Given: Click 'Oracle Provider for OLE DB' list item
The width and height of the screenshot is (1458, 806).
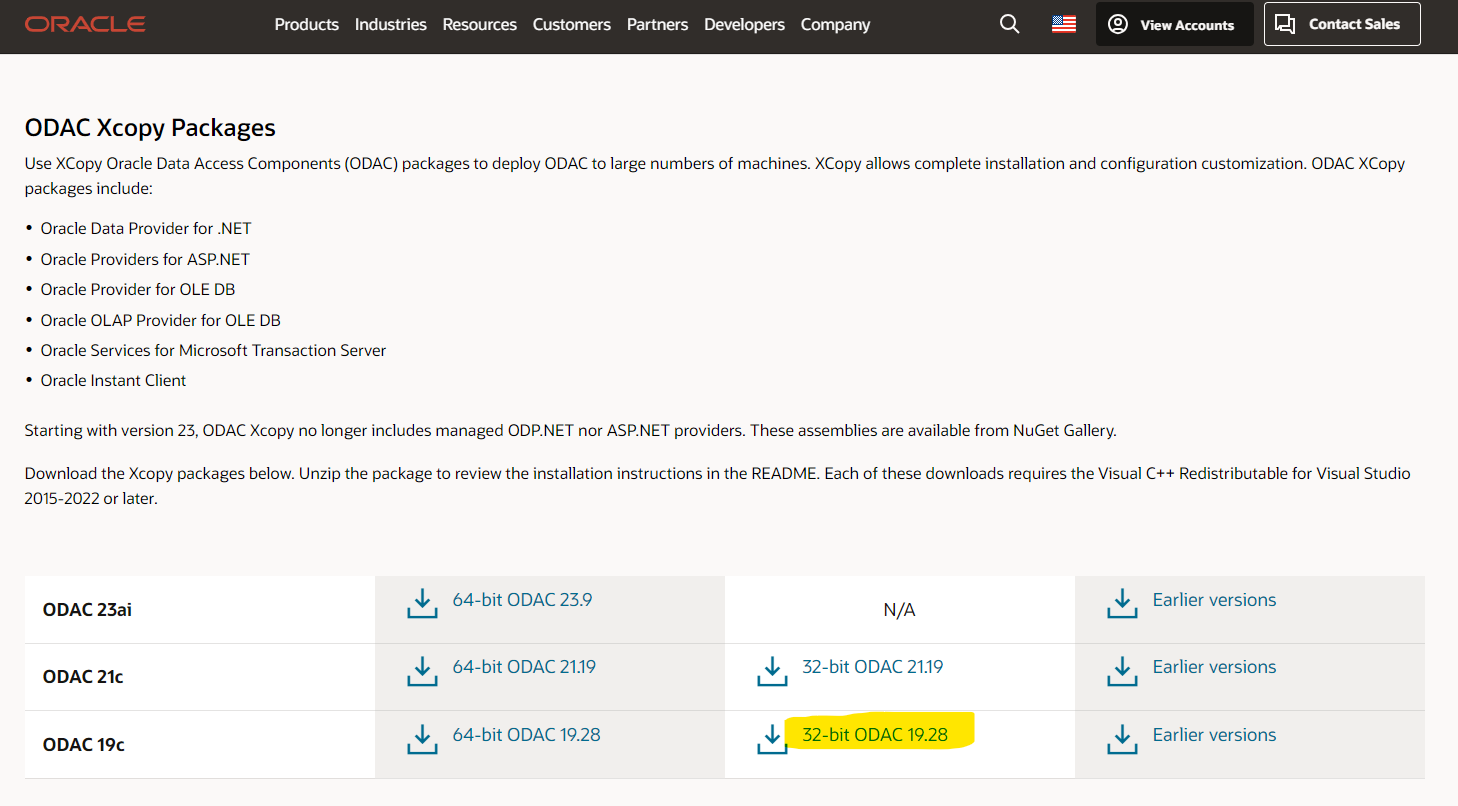Looking at the screenshot, I should 138,289.
